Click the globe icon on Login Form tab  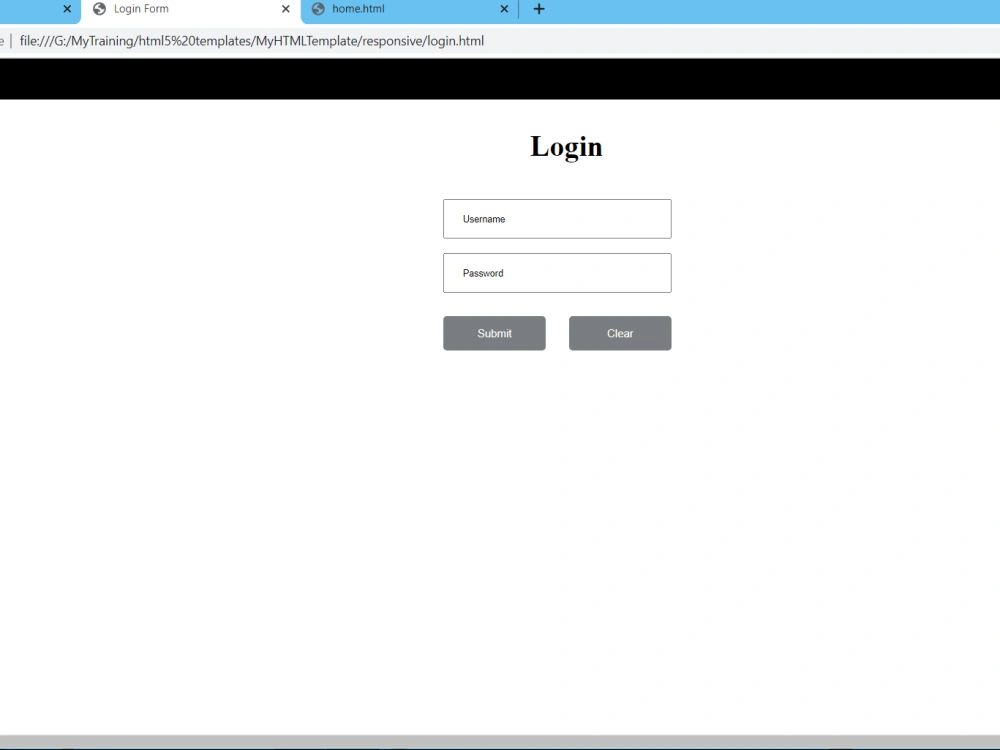pos(99,9)
